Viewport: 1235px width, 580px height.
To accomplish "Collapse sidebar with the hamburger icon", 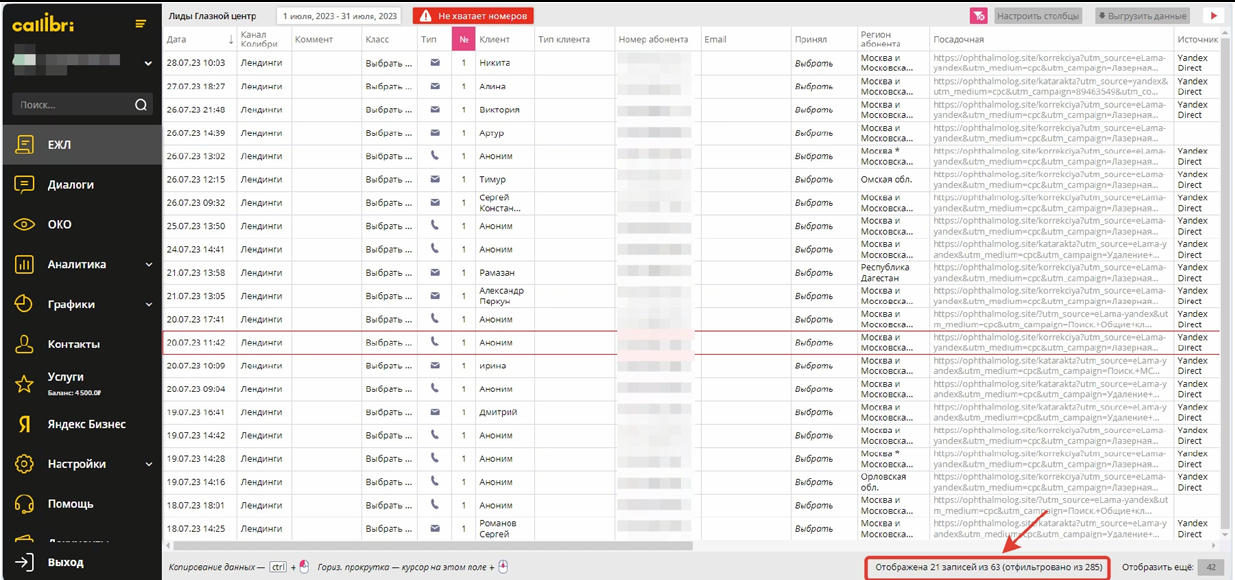I will [141, 24].
